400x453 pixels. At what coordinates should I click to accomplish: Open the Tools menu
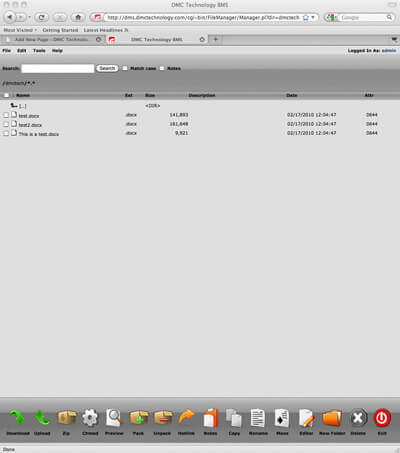(39, 51)
